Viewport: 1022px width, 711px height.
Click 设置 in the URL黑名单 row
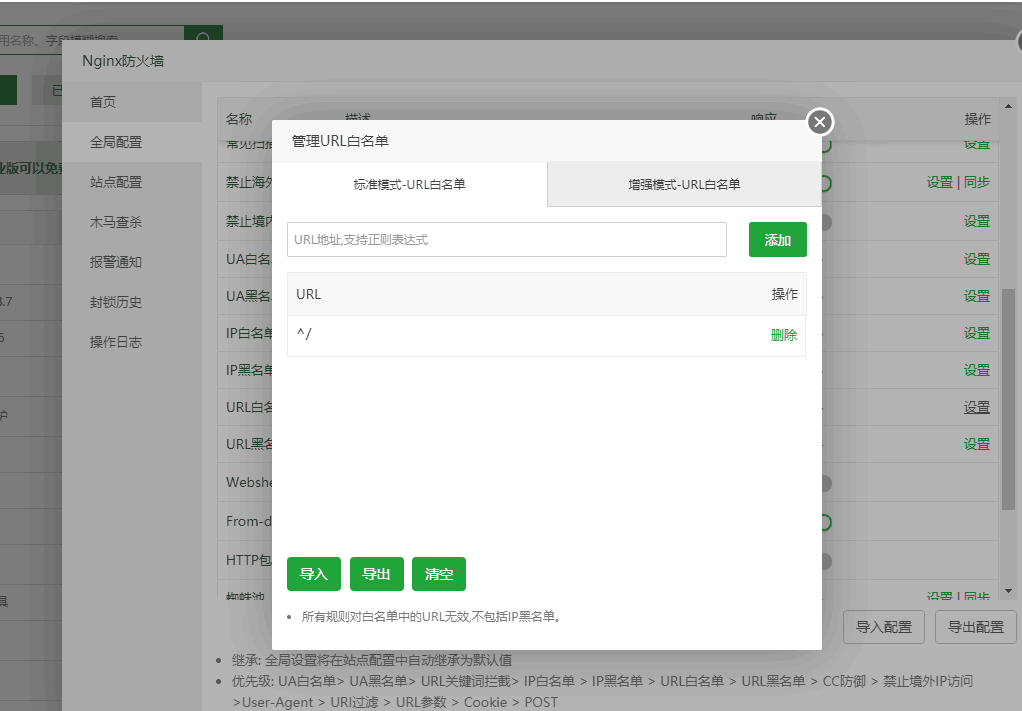[x=977, y=444]
